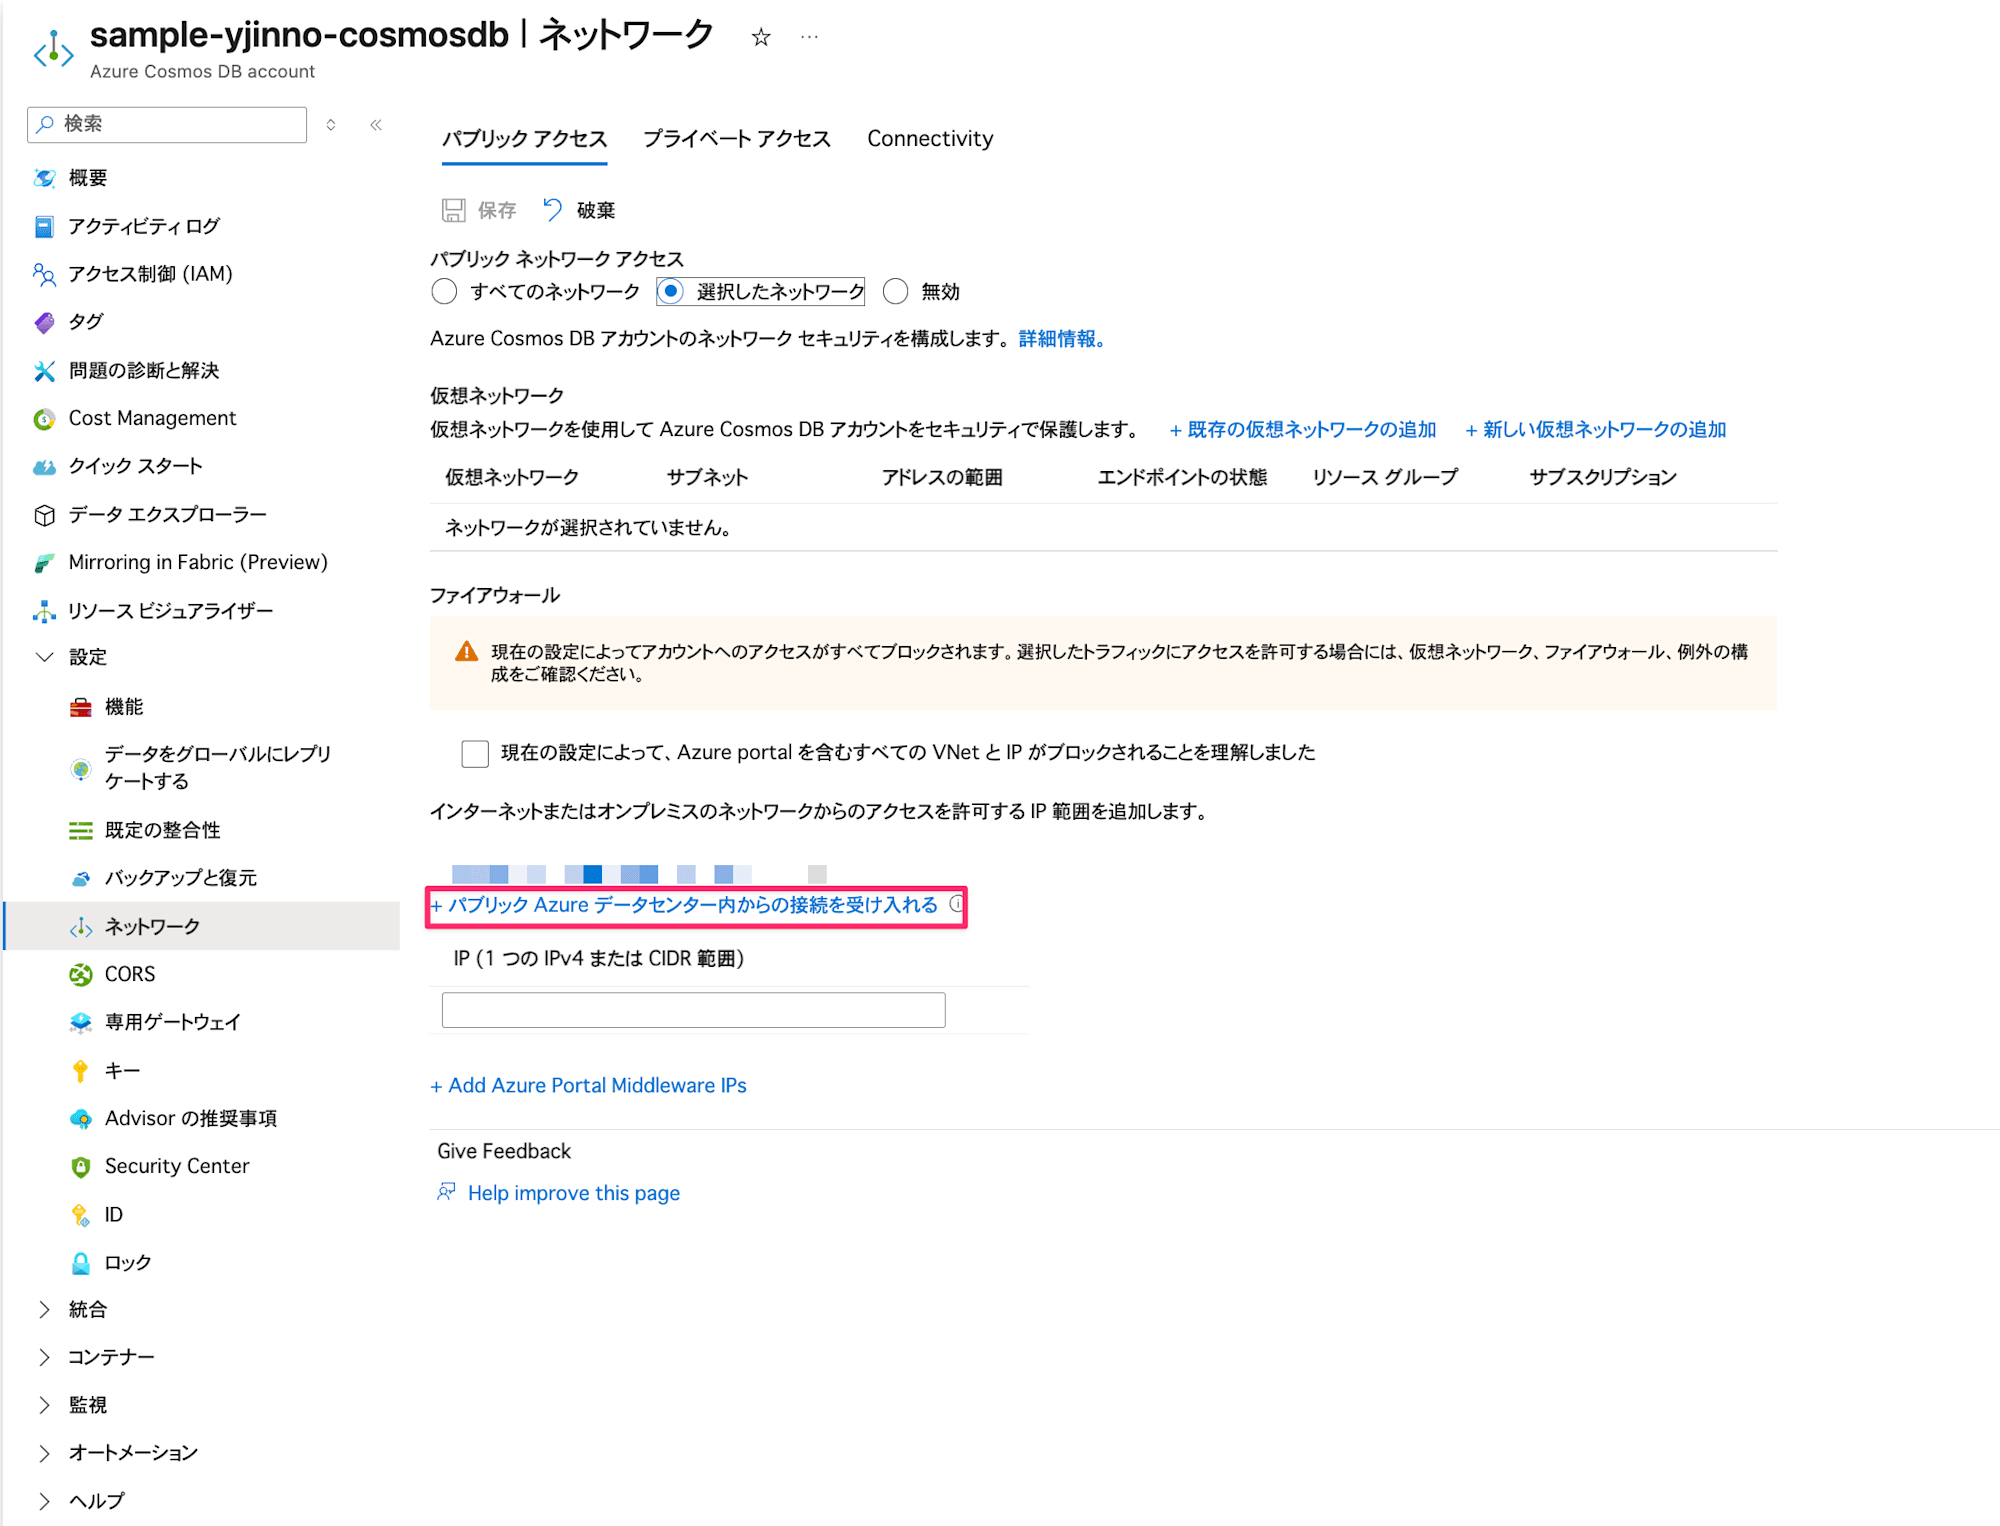Click the サブネット column header
The height and width of the screenshot is (1526, 2000).
click(x=707, y=477)
